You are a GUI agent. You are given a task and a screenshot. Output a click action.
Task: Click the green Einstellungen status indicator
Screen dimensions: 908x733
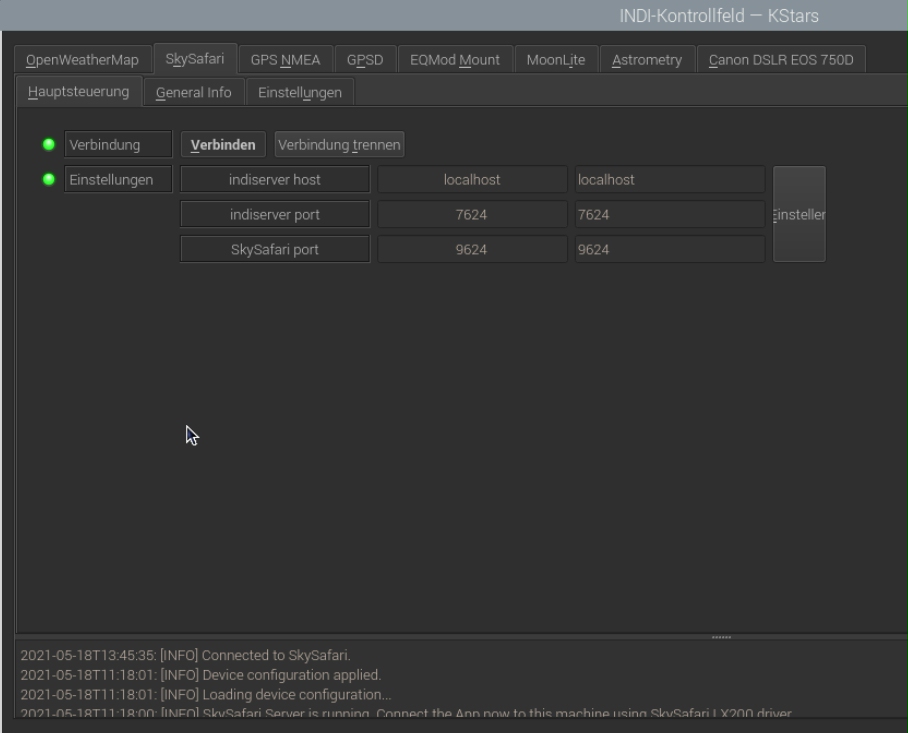49,179
